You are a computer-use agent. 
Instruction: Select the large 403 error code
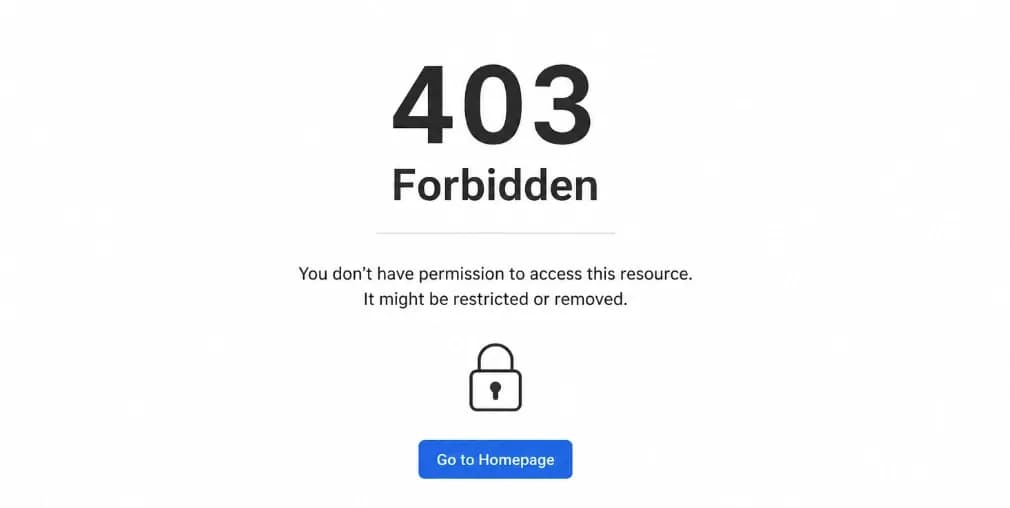pyautogui.click(x=492, y=104)
